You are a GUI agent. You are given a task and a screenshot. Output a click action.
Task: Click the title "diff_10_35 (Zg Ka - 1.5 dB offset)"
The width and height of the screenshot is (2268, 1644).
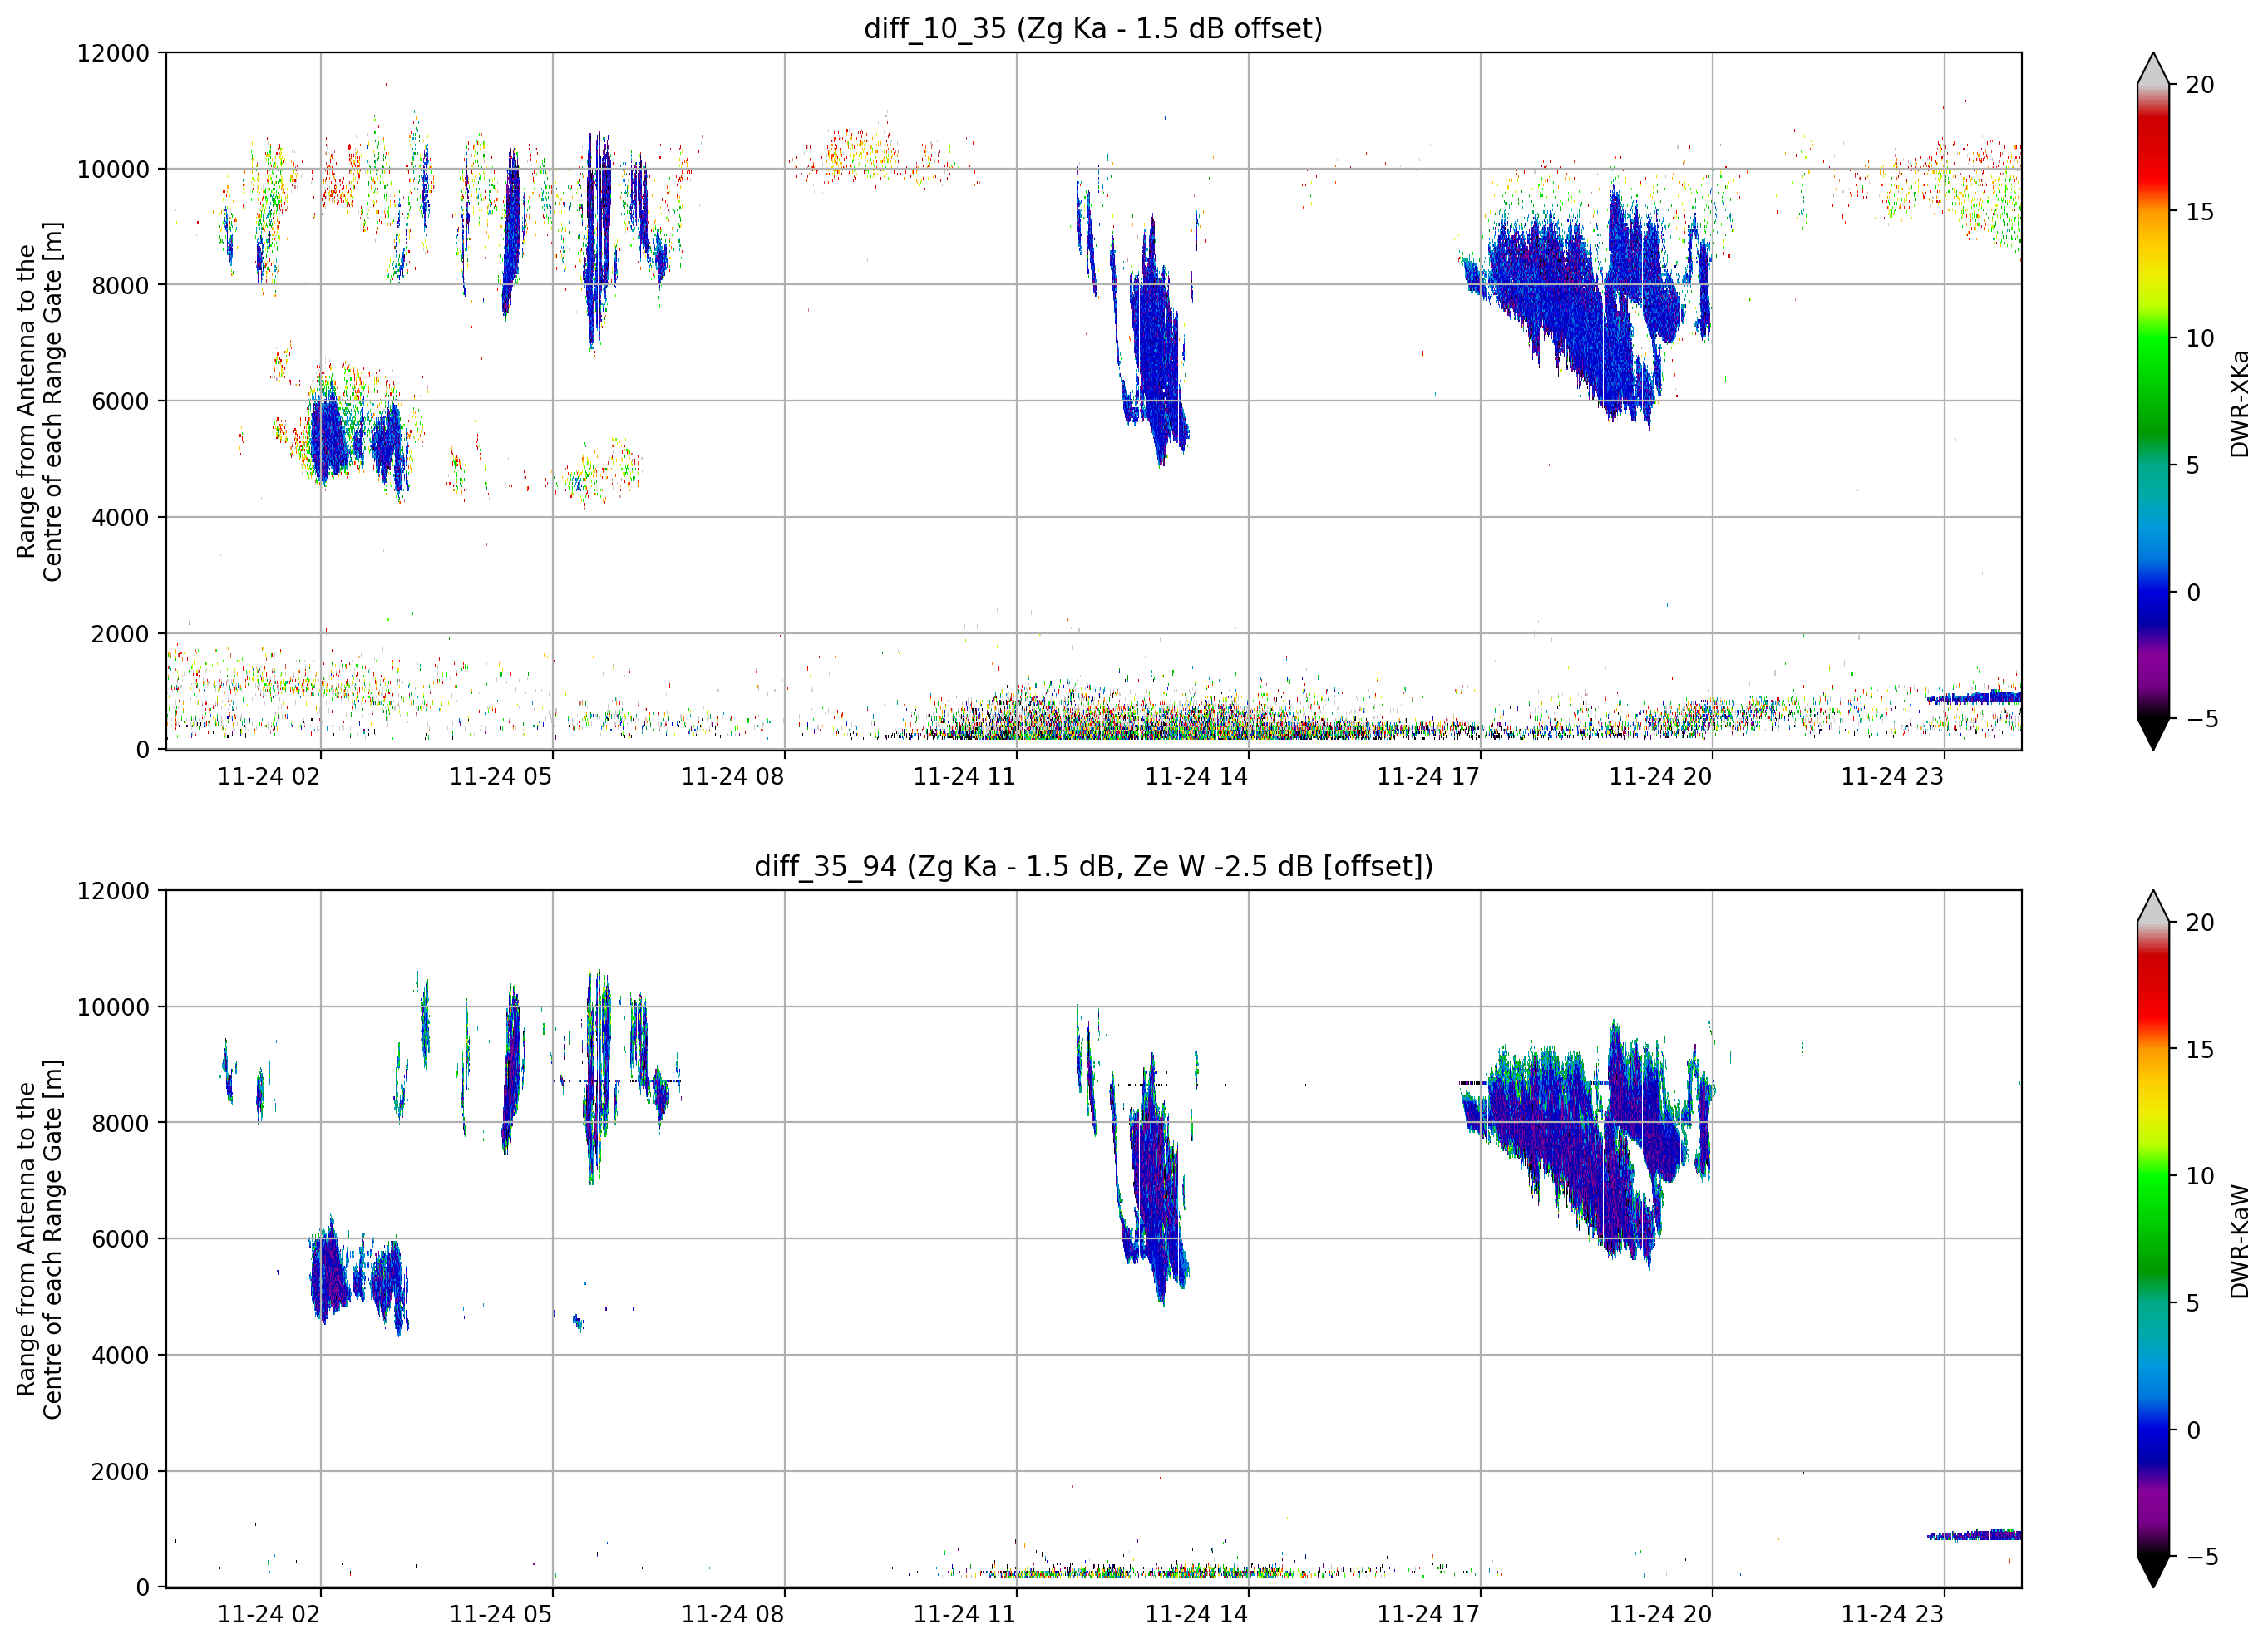point(1093,29)
